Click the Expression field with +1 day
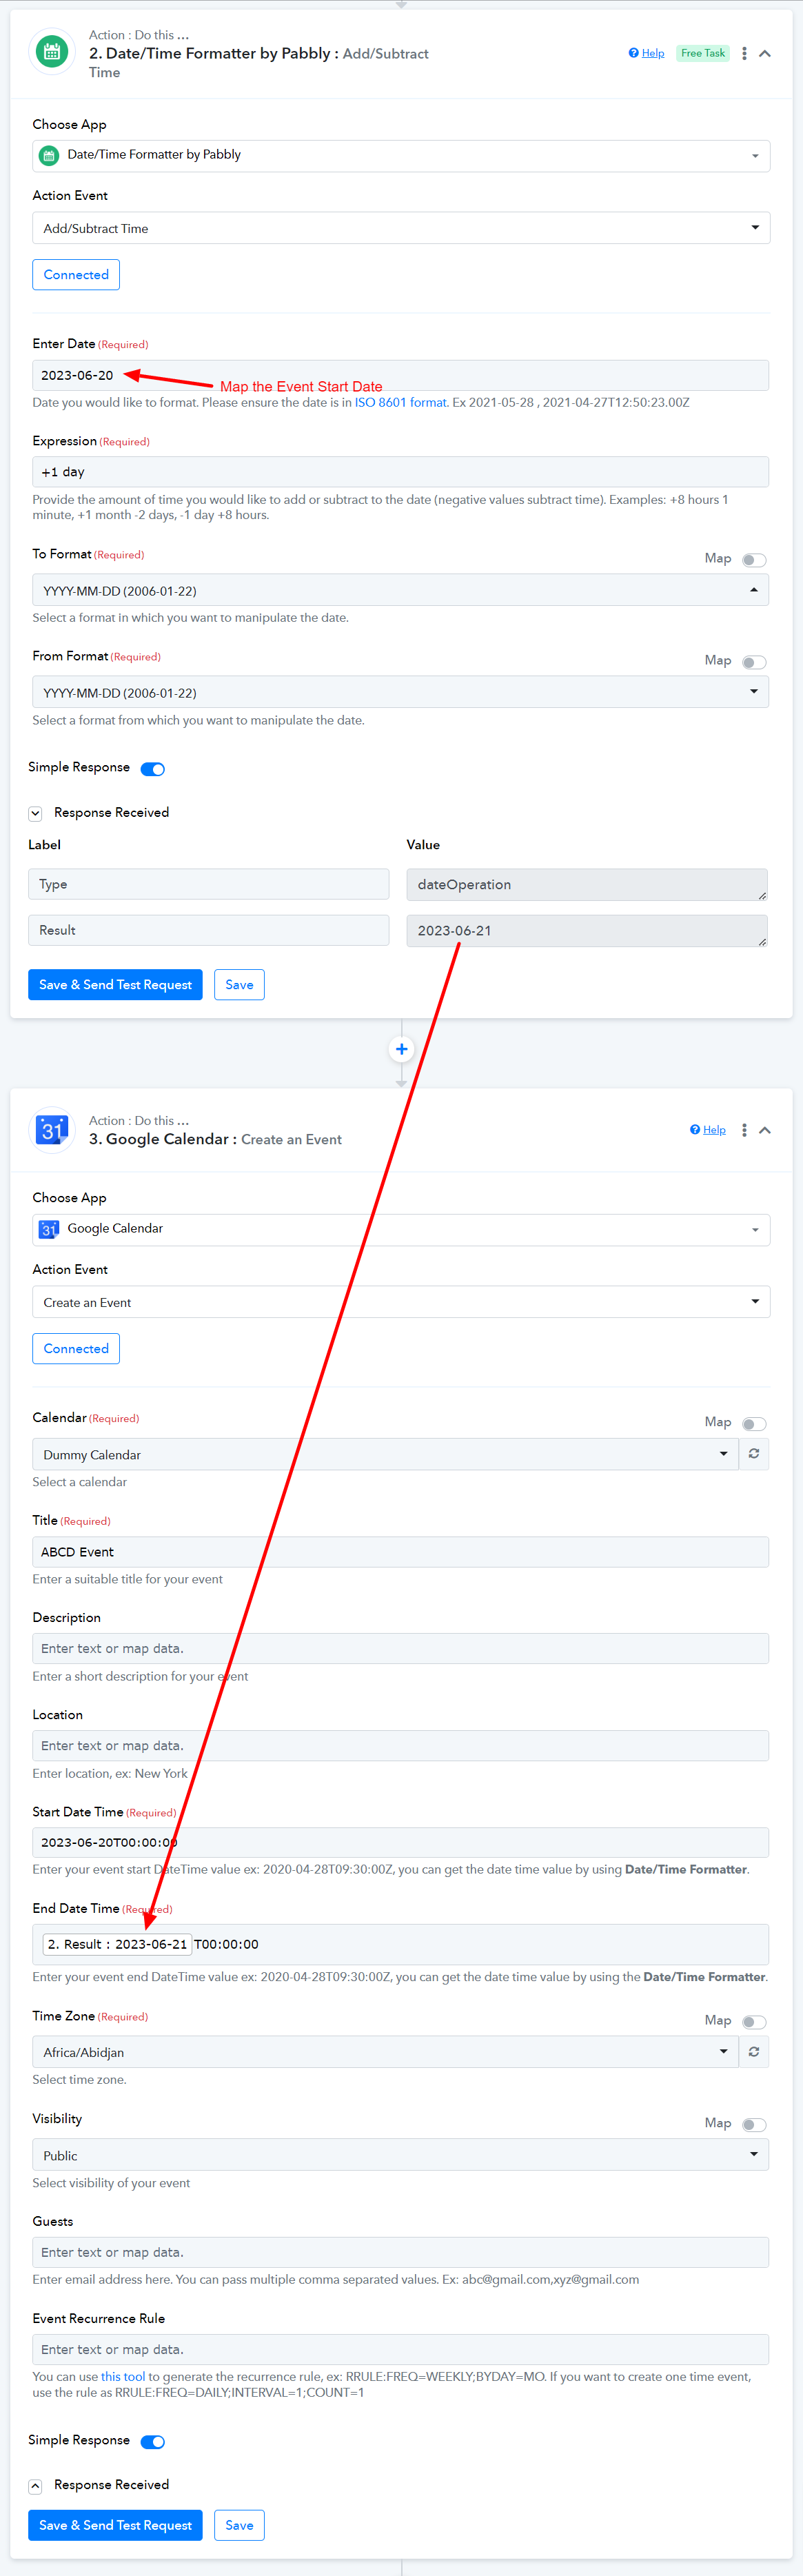The image size is (803, 2576). [401, 472]
